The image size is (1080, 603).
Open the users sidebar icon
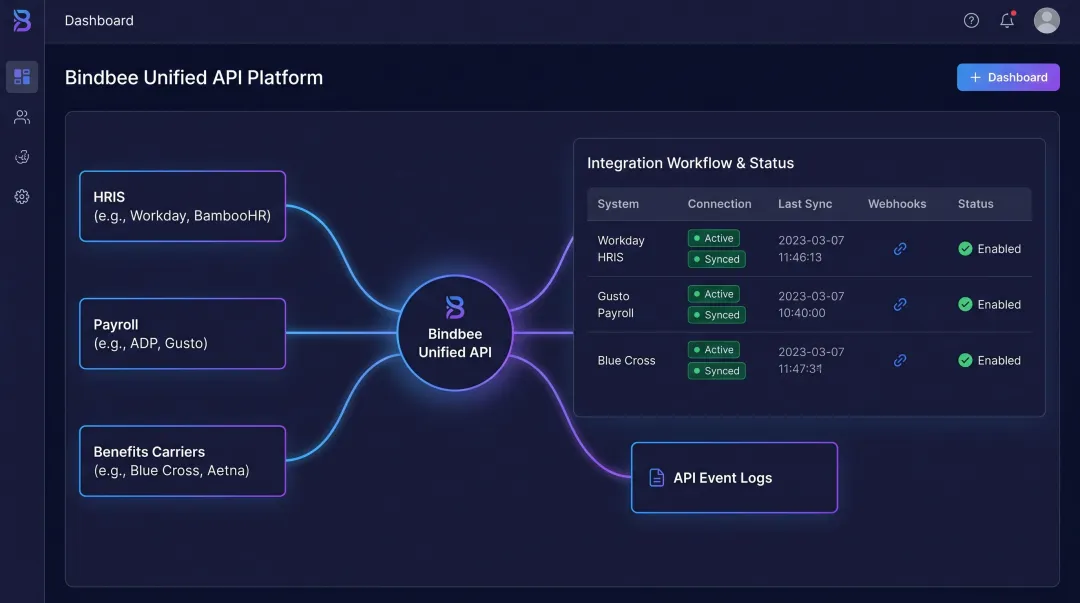(22, 117)
